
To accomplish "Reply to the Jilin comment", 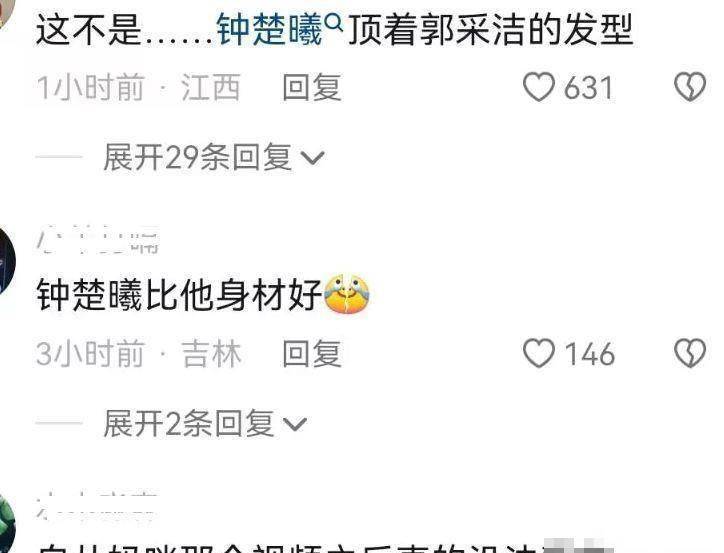I will pyautogui.click(x=312, y=354).
